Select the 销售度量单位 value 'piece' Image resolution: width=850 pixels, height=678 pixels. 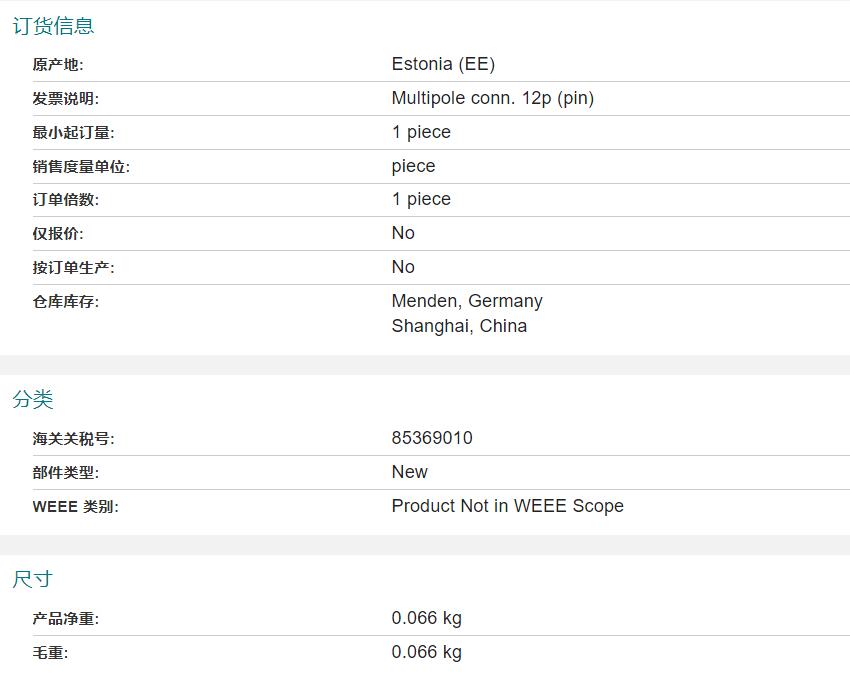(x=413, y=166)
